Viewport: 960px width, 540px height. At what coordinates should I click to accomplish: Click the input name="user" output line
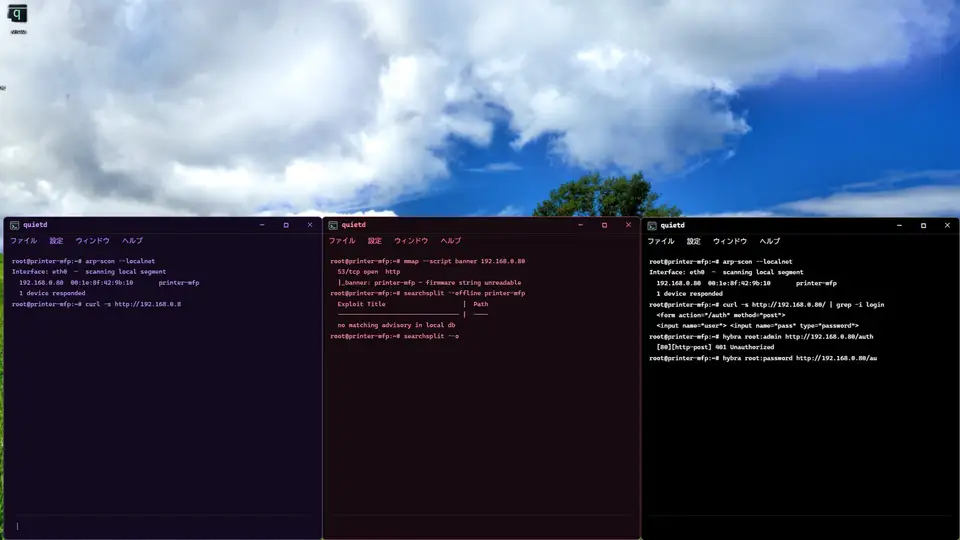(x=757, y=326)
